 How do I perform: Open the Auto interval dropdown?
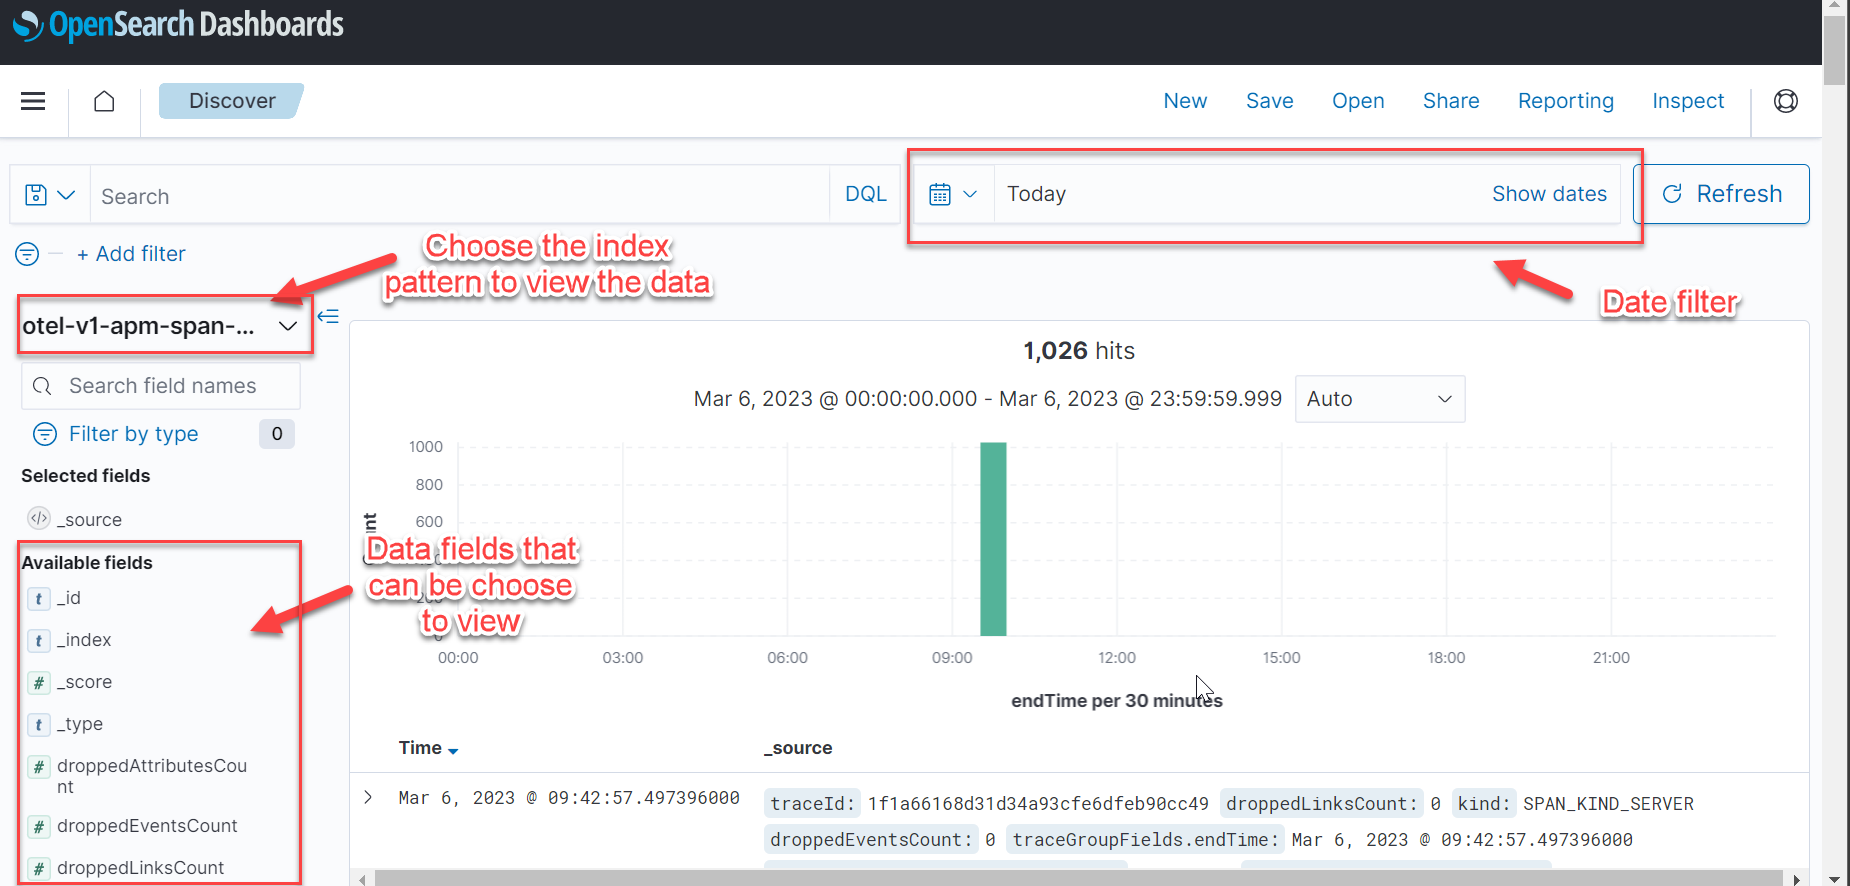click(x=1378, y=399)
